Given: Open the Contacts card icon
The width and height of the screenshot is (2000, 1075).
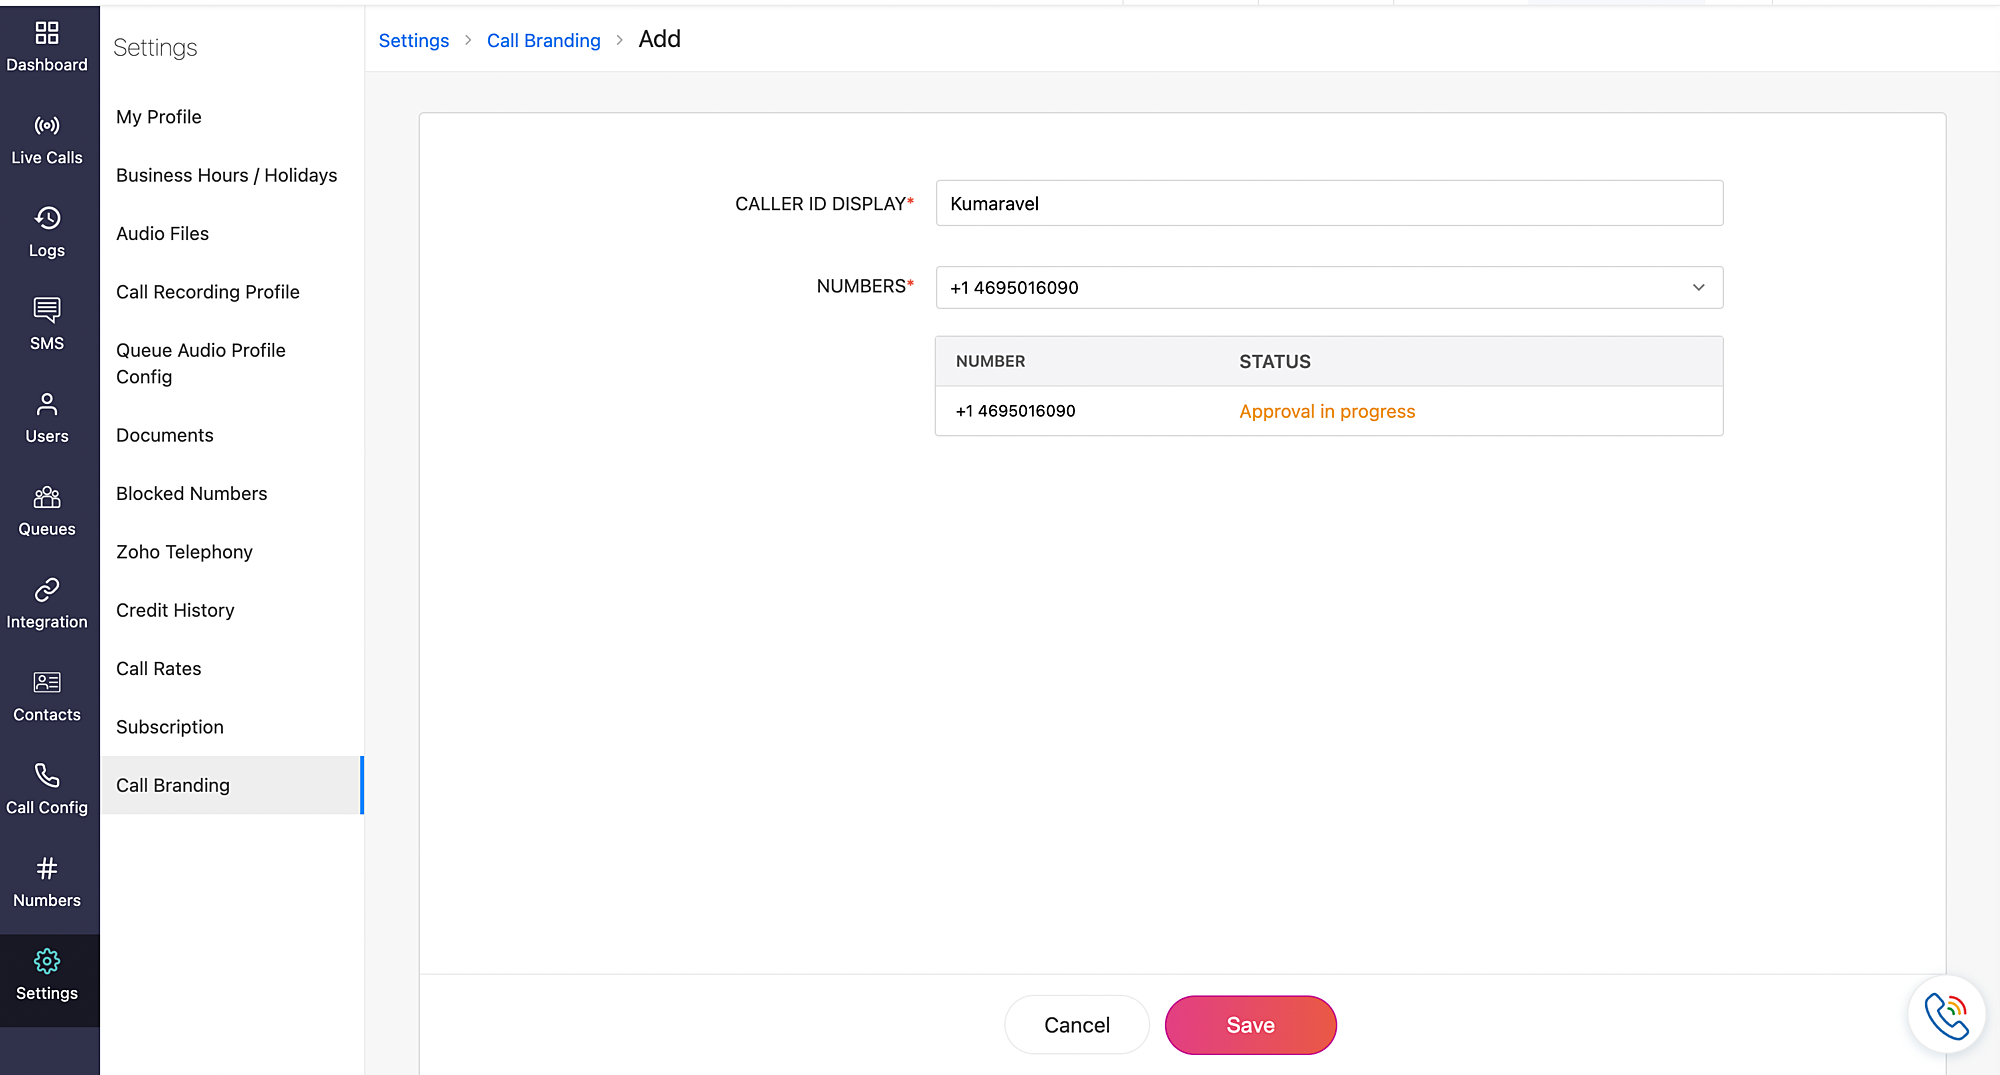Looking at the screenshot, I should (x=47, y=683).
